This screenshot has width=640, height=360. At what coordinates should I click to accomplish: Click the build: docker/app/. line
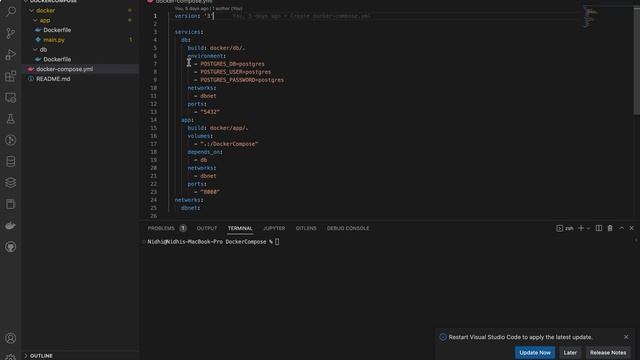[x=218, y=128]
